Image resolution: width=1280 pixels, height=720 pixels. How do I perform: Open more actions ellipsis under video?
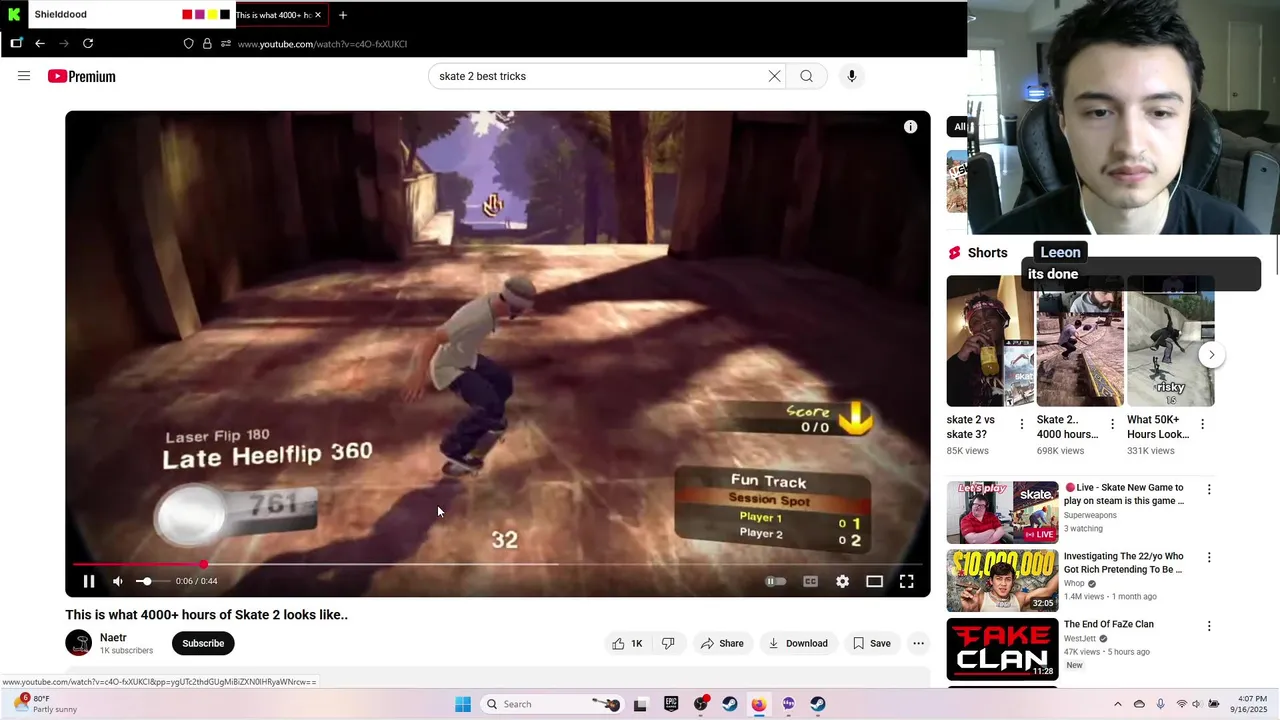coord(918,643)
